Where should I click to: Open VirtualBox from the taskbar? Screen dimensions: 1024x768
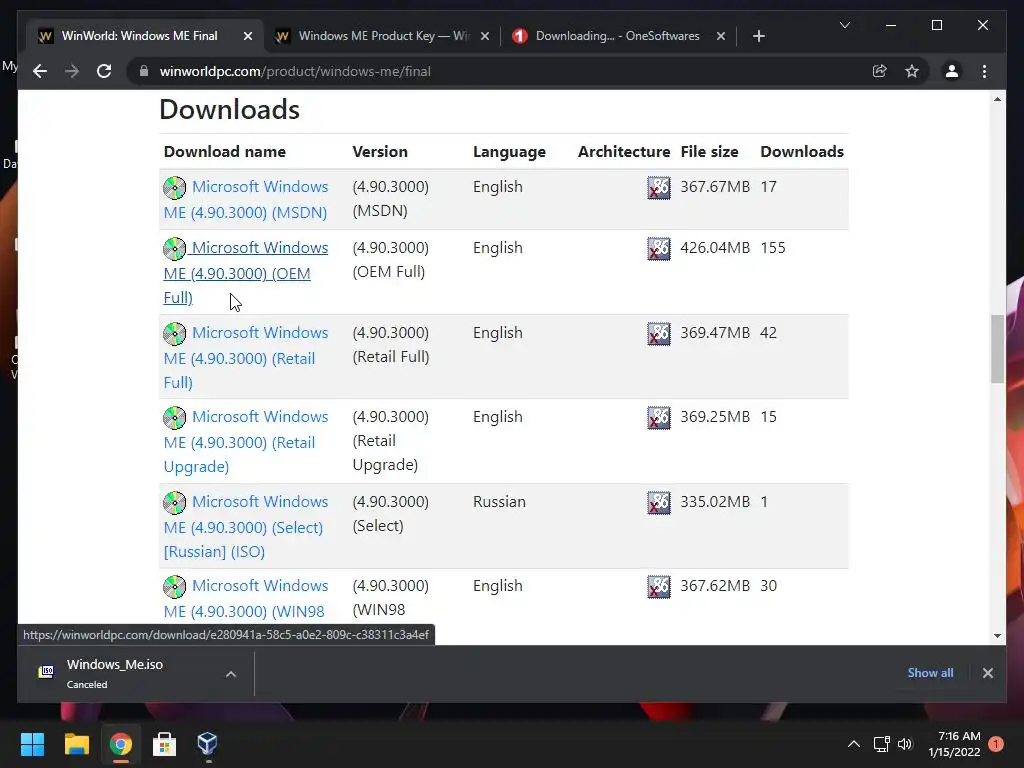207,744
